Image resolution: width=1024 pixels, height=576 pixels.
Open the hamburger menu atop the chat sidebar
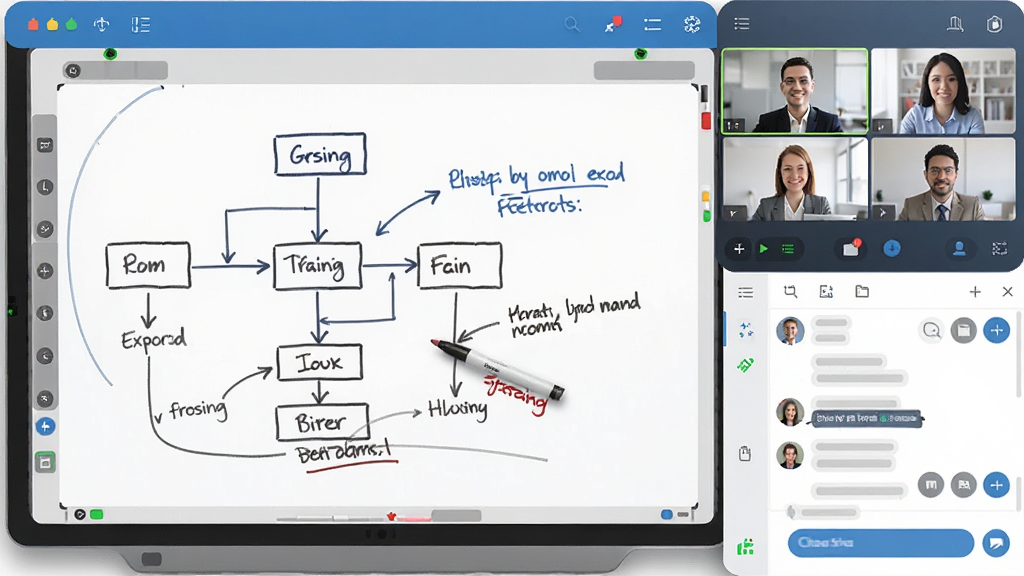[x=745, y=292]
